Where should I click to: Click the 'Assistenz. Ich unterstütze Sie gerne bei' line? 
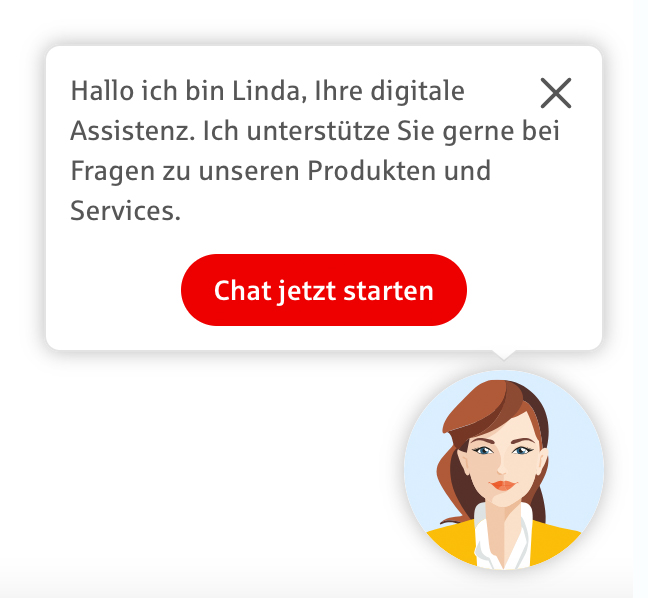pyautogui.click(x=315, y=131)
